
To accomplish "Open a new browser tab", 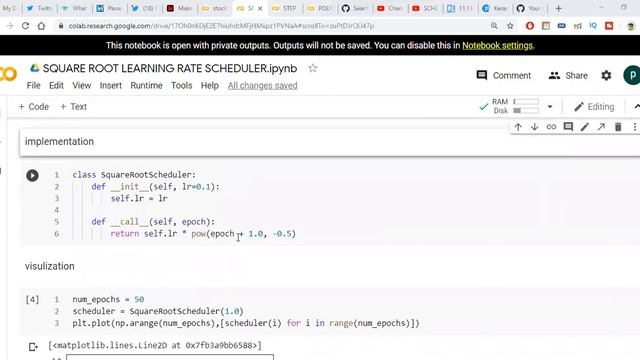I will pos(558,8).
